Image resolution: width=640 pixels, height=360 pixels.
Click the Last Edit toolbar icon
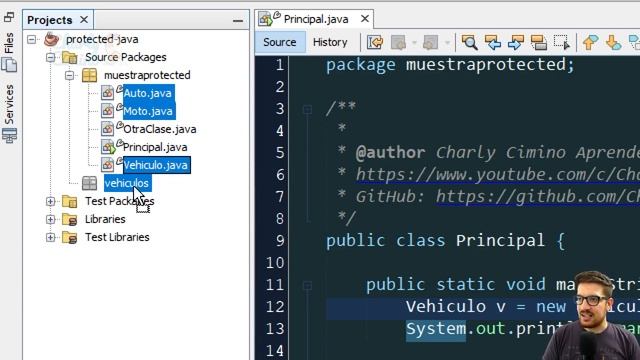tap(375, 42)
